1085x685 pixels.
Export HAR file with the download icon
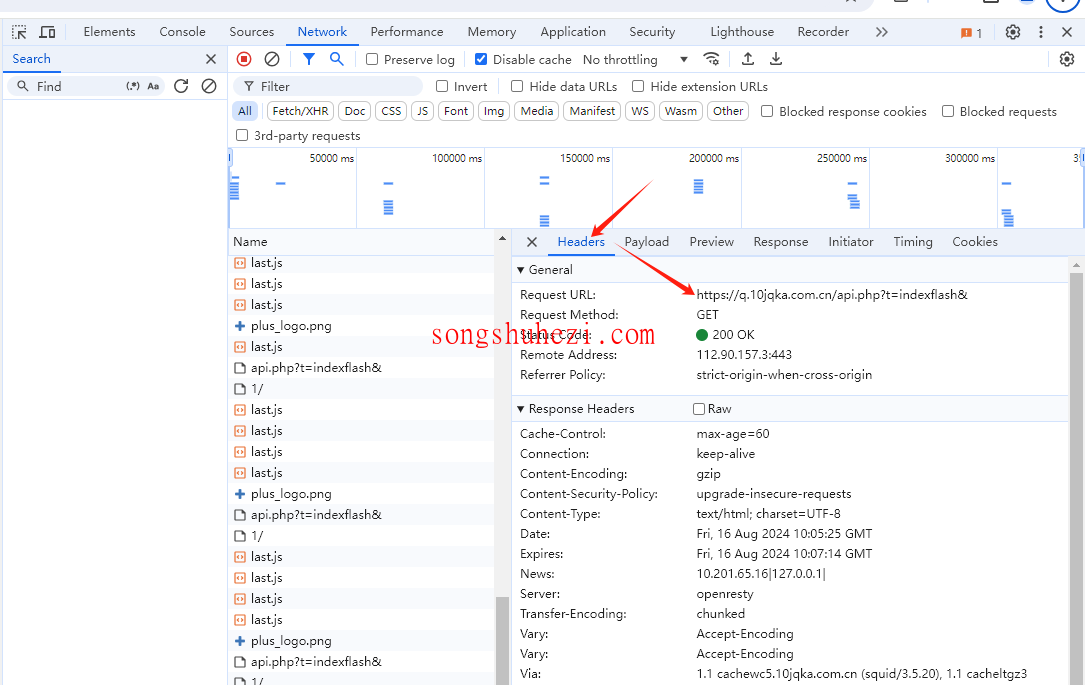click(776, 59)
